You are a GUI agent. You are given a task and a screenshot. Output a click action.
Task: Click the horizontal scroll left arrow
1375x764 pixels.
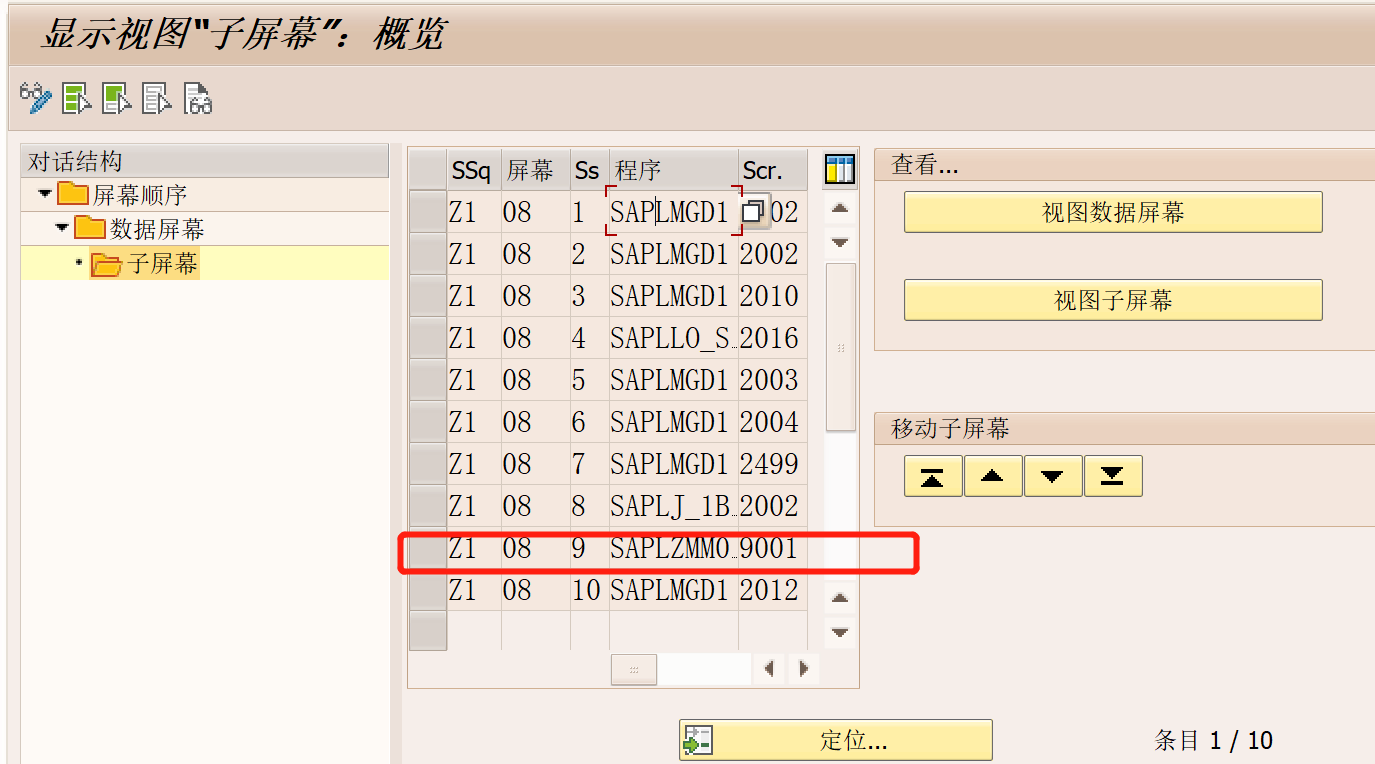coord(768,669)
